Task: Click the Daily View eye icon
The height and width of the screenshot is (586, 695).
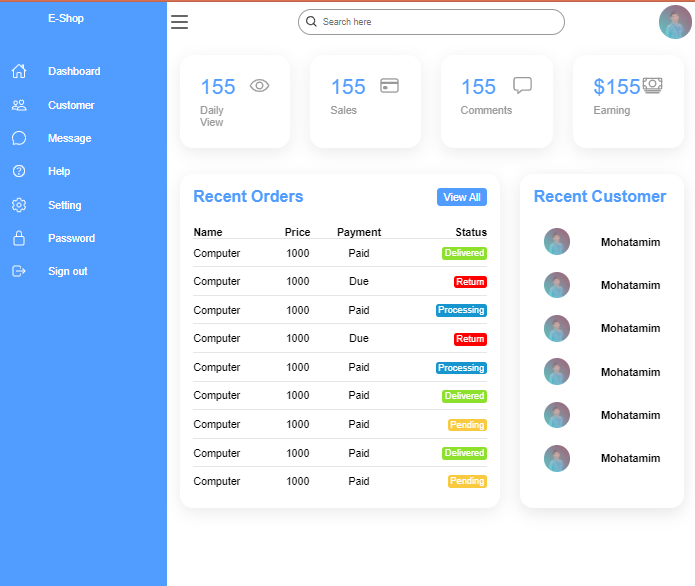Action: tap(259, 86)
